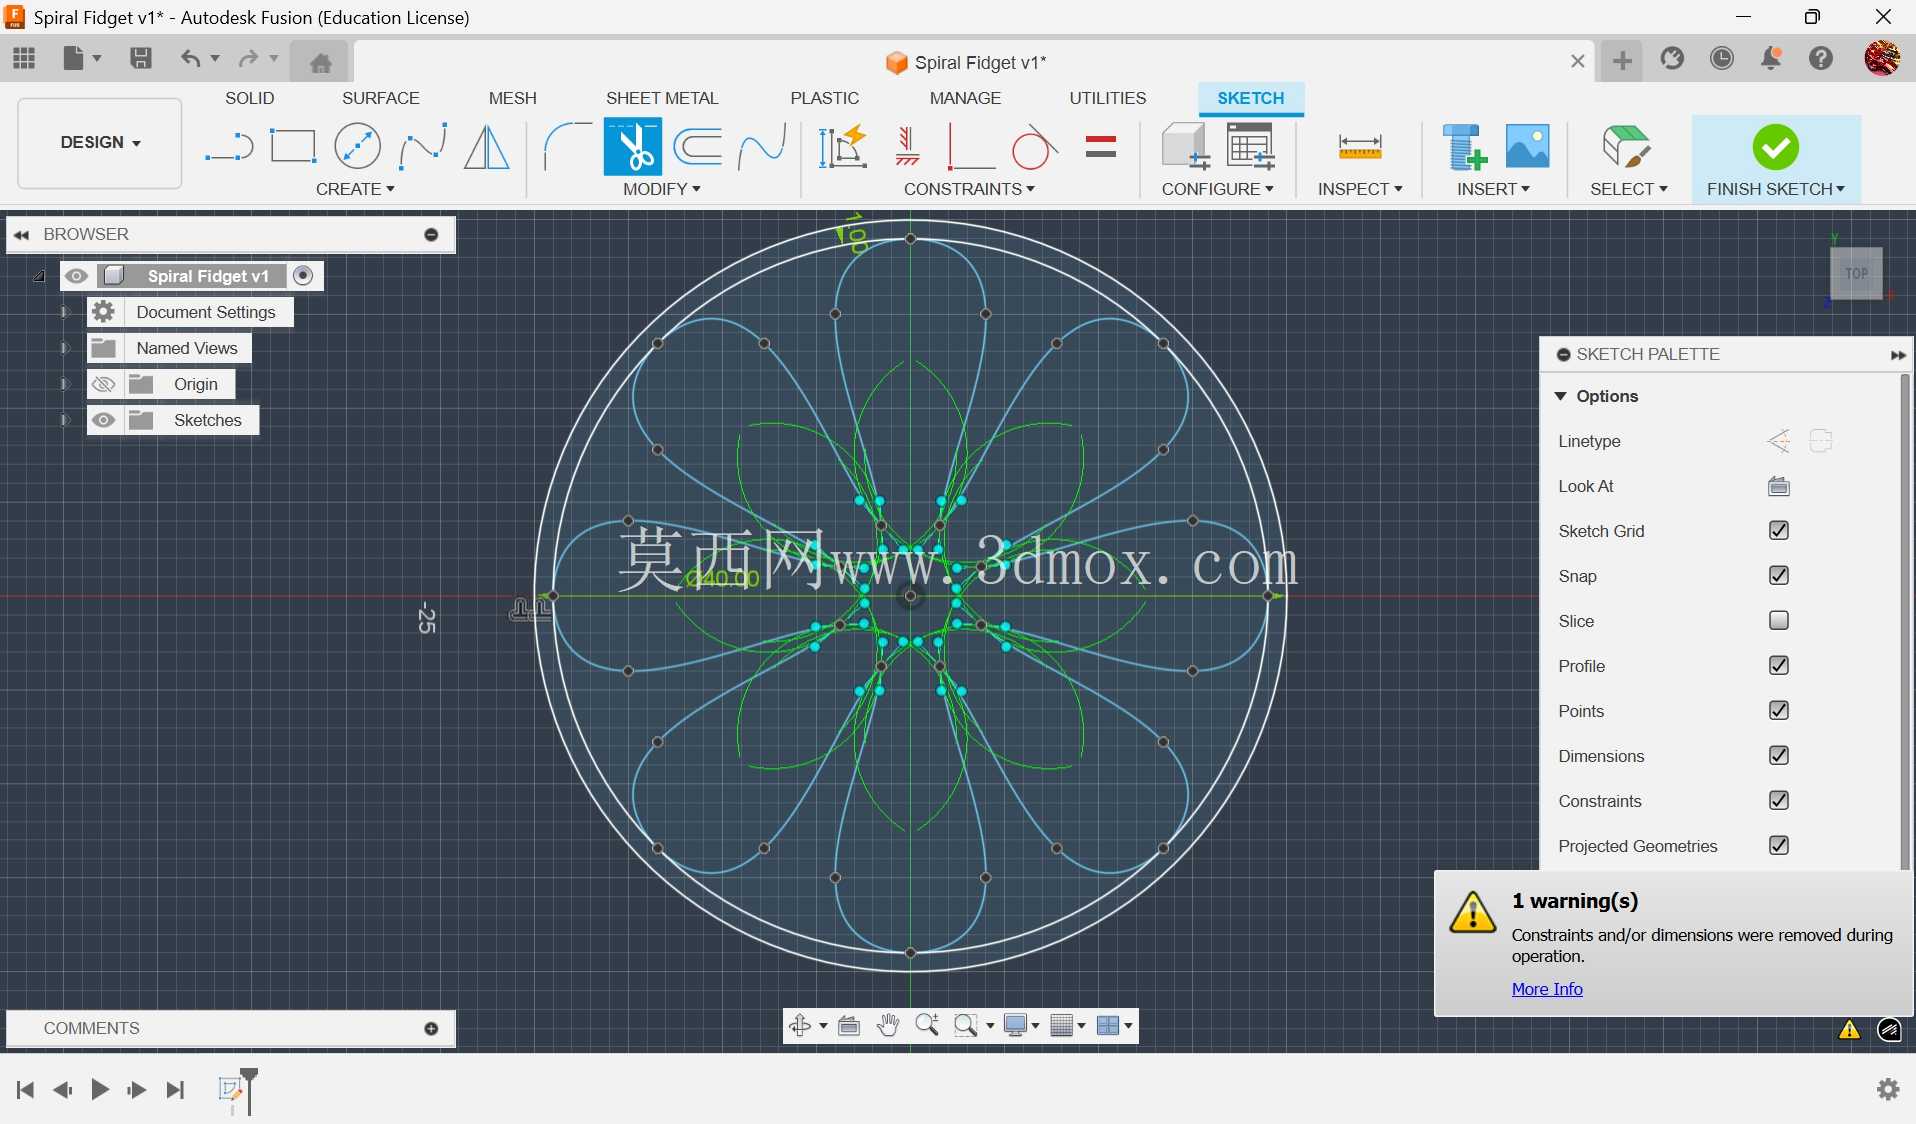Click the Save icon
Screen dimensions: 1916x1124
coord(141,58)
